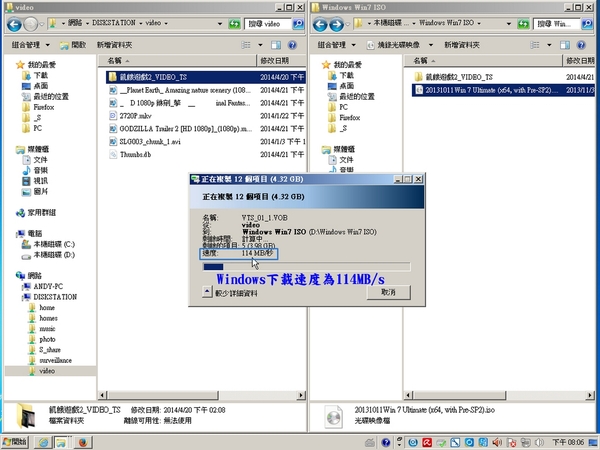Viewport: 600px width, 450px height.
Task: Select Win 7 Ultimate ISO file in right window
Action: point(503,90)
